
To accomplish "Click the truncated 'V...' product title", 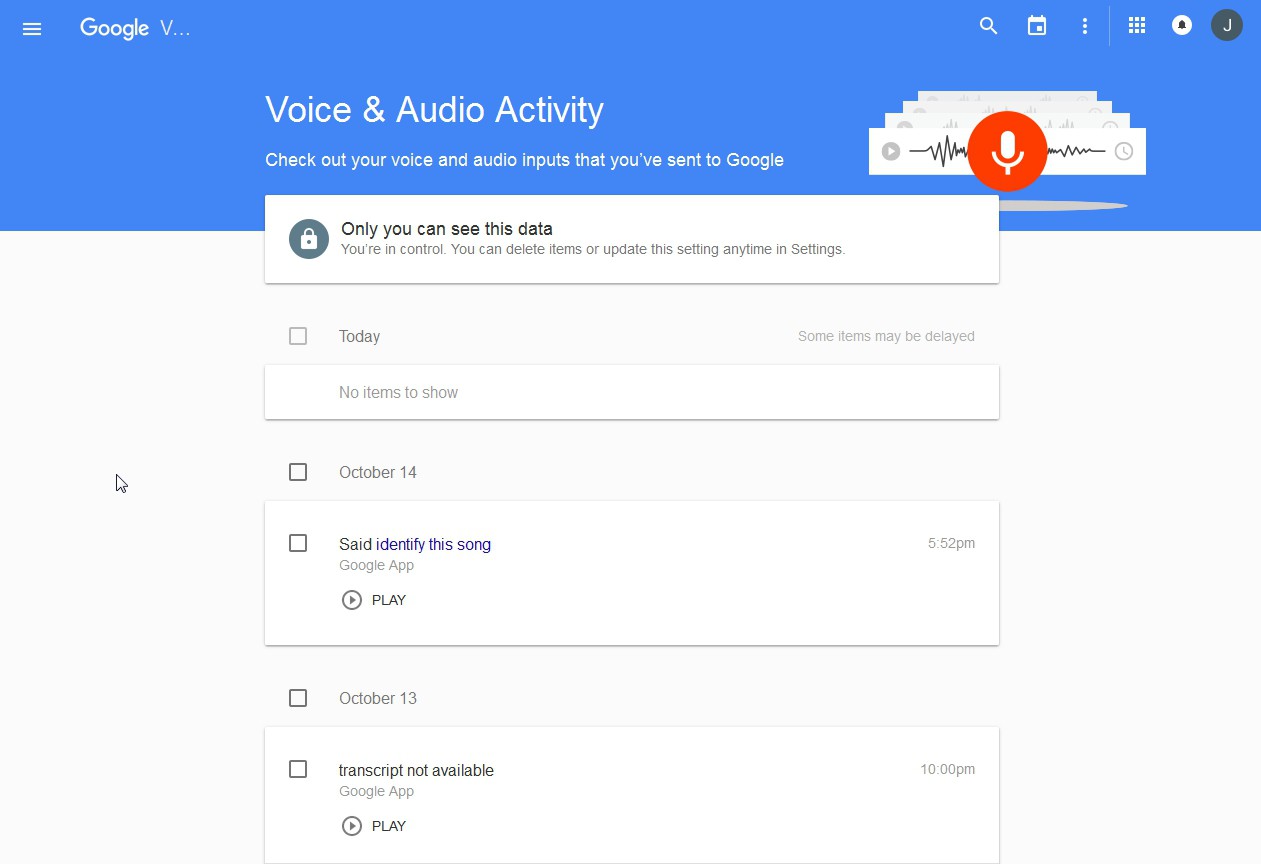I will pyautogui.click(x=175, y=28).
